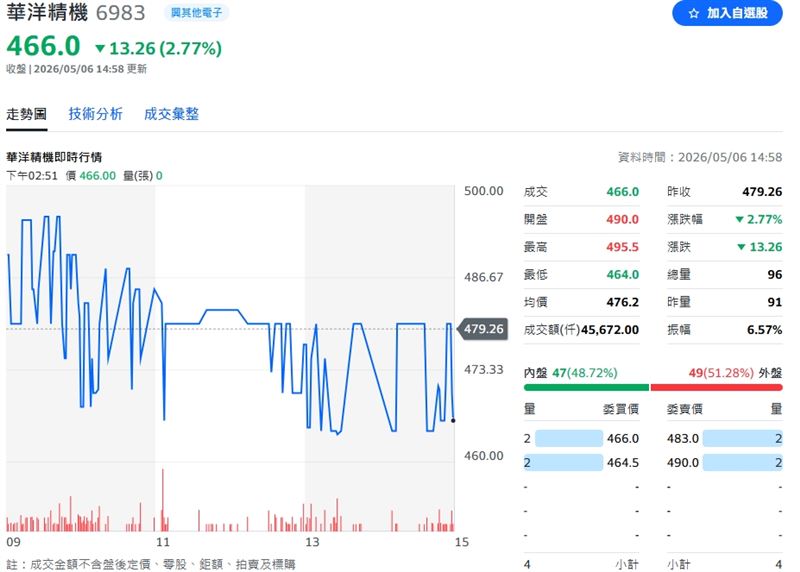Click the 13 time axis label

click(x=312, y=542)
